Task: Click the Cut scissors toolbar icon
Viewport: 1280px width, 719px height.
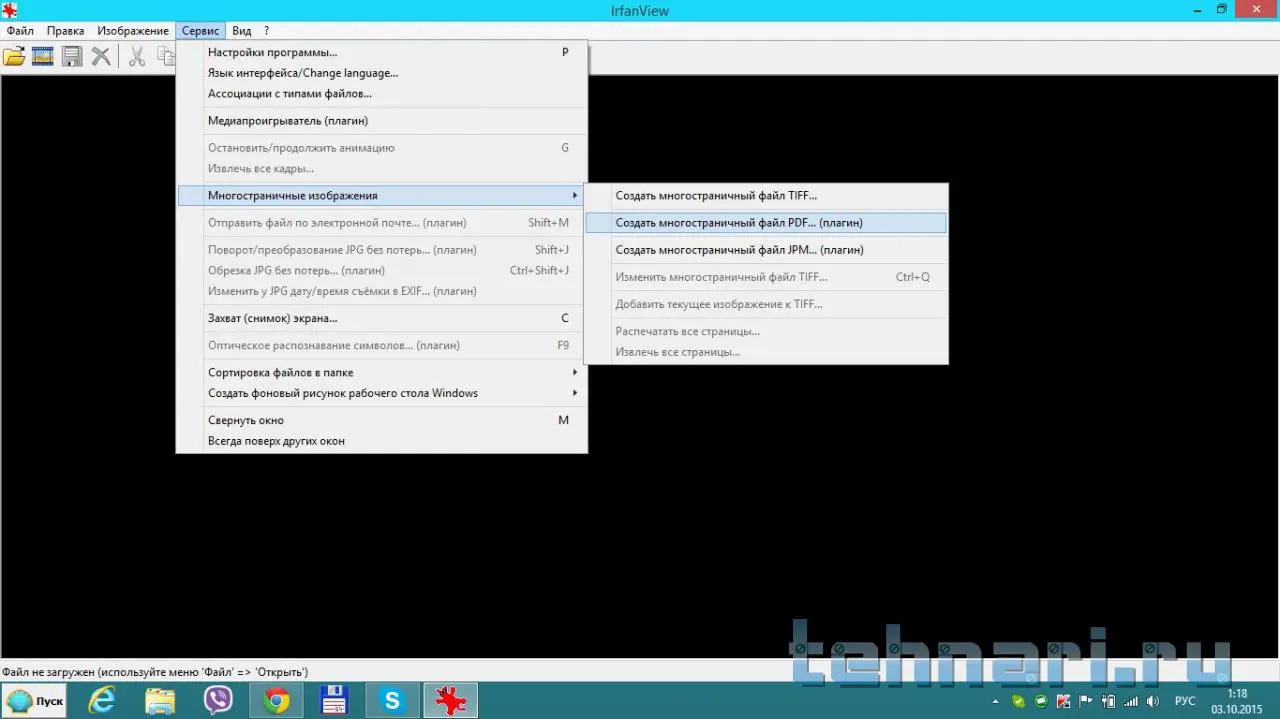Action: tap(136, 56)
